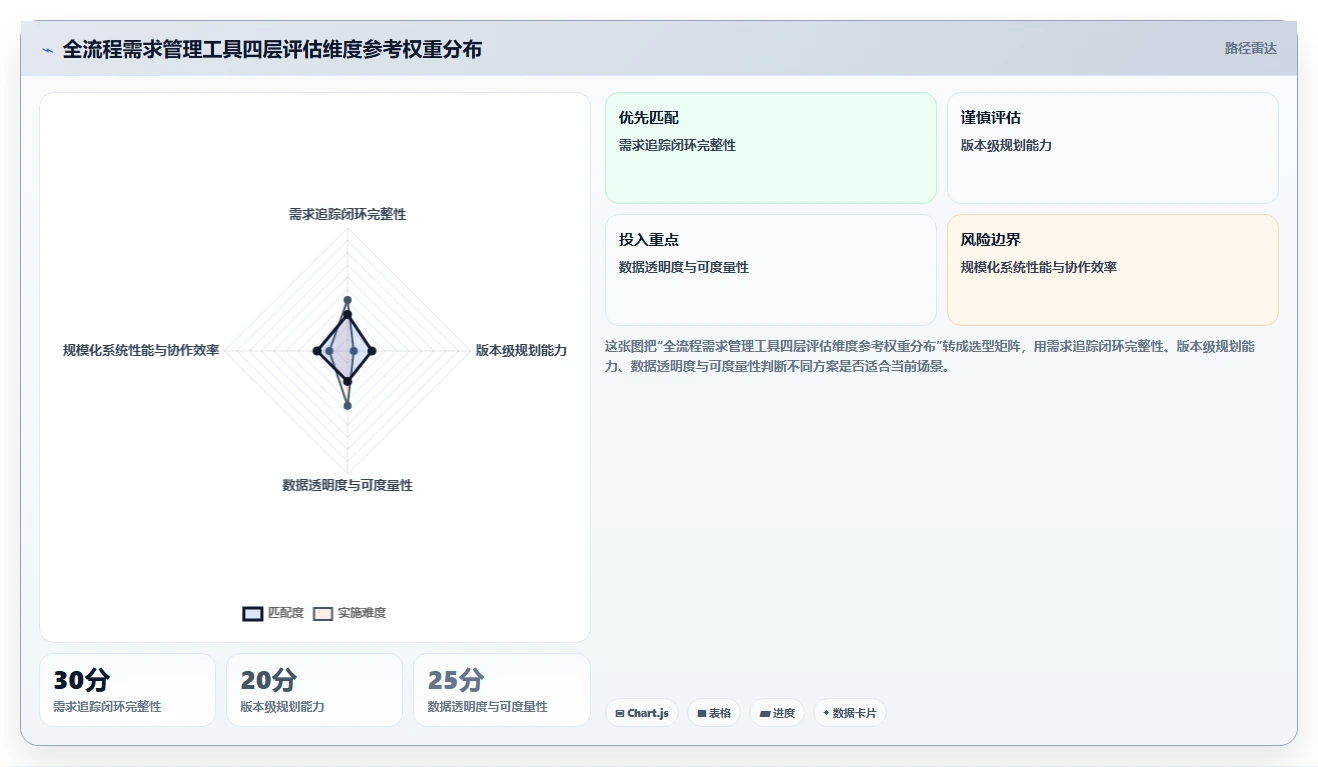Click the radar axis label 需求追踪闭环完整性

[x=347, y=214]
